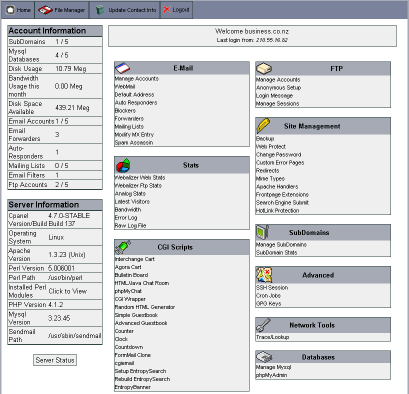
Task: Open FTP Manage Accounts link
Action: point(278,80)
